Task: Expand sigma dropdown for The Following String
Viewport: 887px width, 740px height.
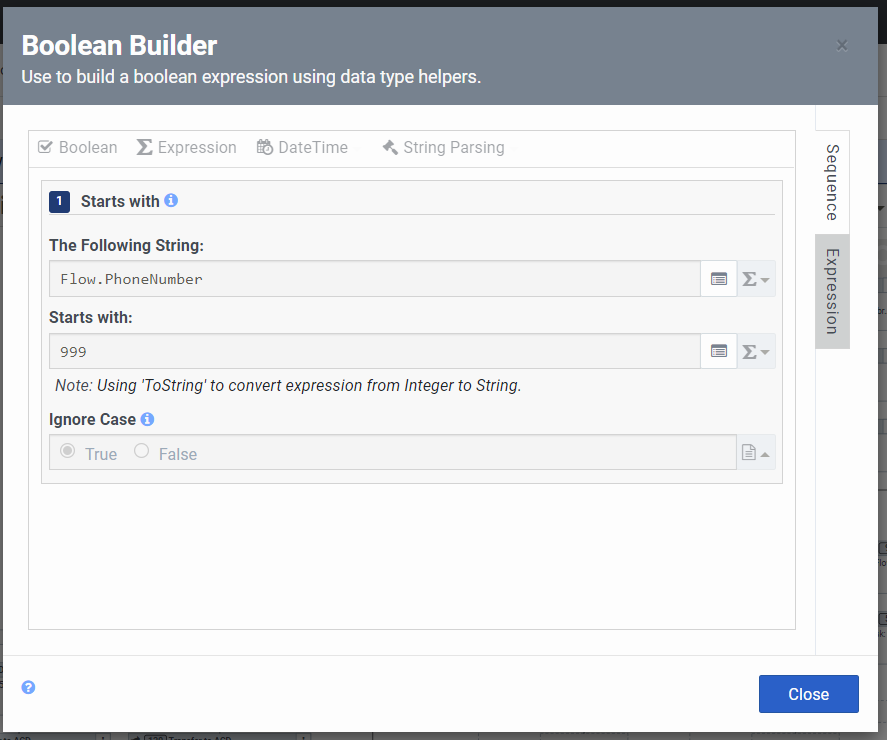Action: point(755,279)
